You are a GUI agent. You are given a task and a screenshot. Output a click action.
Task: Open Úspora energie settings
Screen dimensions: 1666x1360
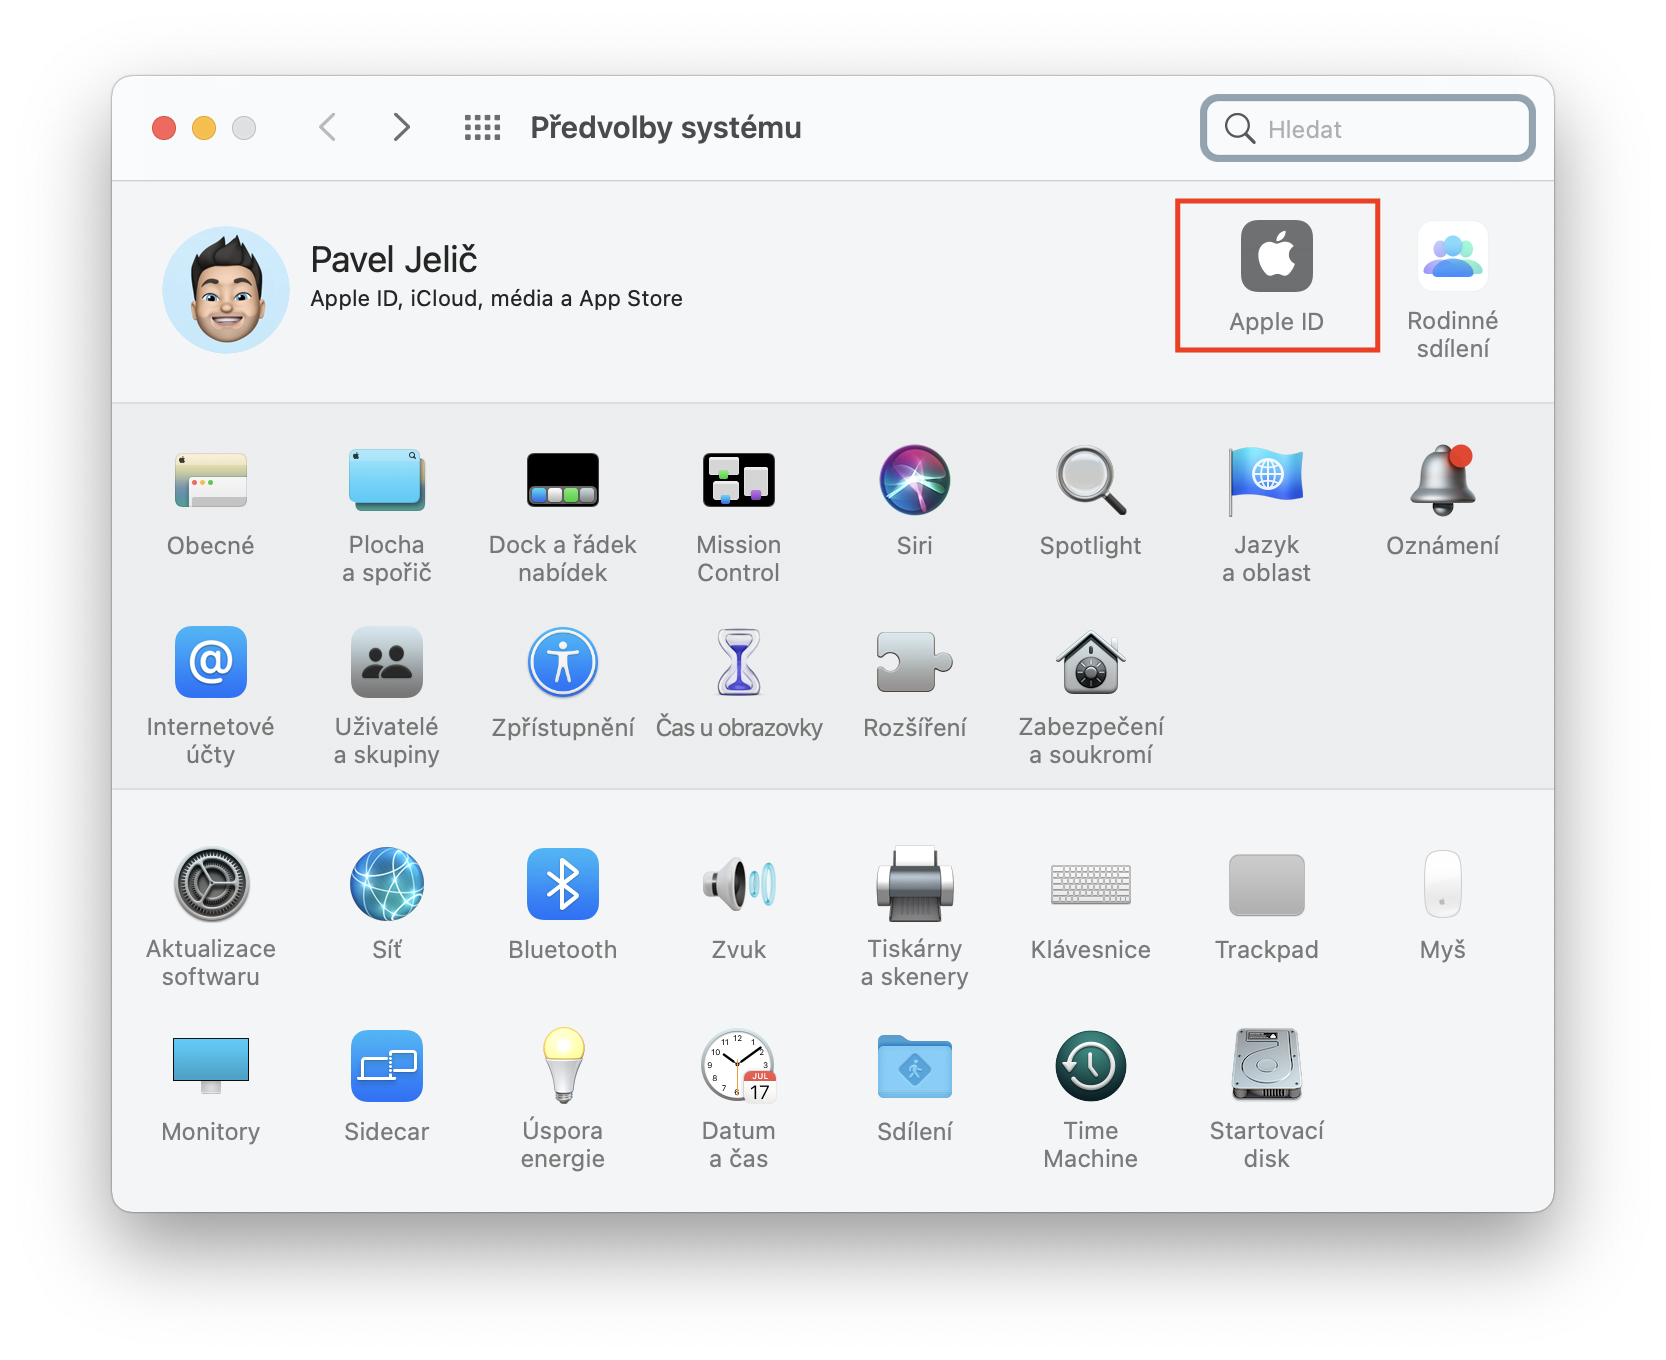pyautogui.click(x=562, y=1101)
